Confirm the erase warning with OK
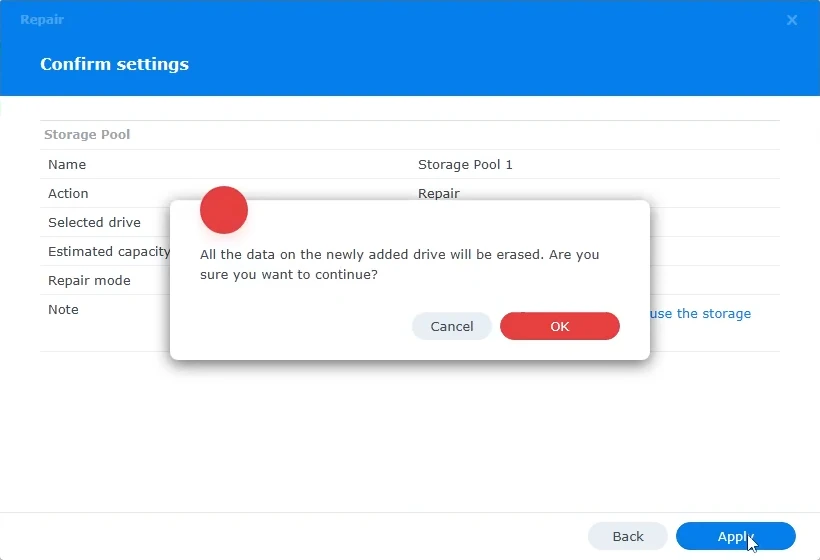 (x=560, y=326)
